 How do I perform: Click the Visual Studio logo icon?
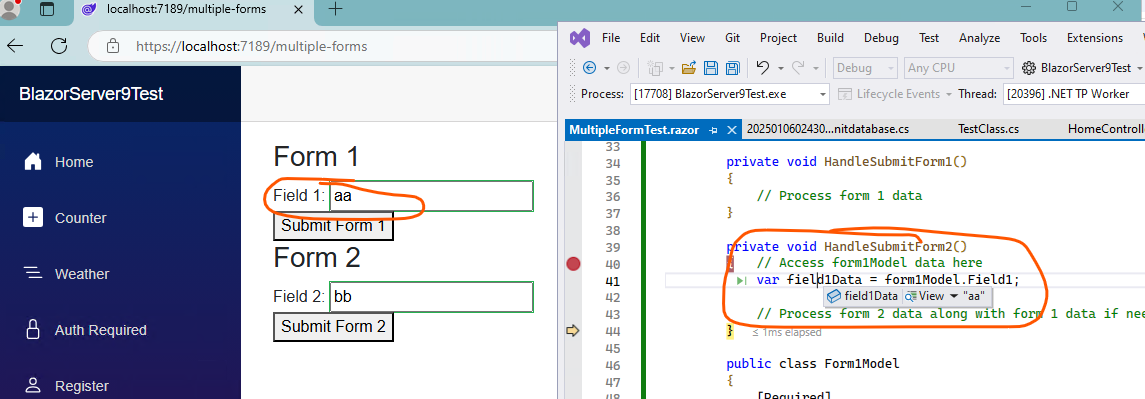[580, 38]
